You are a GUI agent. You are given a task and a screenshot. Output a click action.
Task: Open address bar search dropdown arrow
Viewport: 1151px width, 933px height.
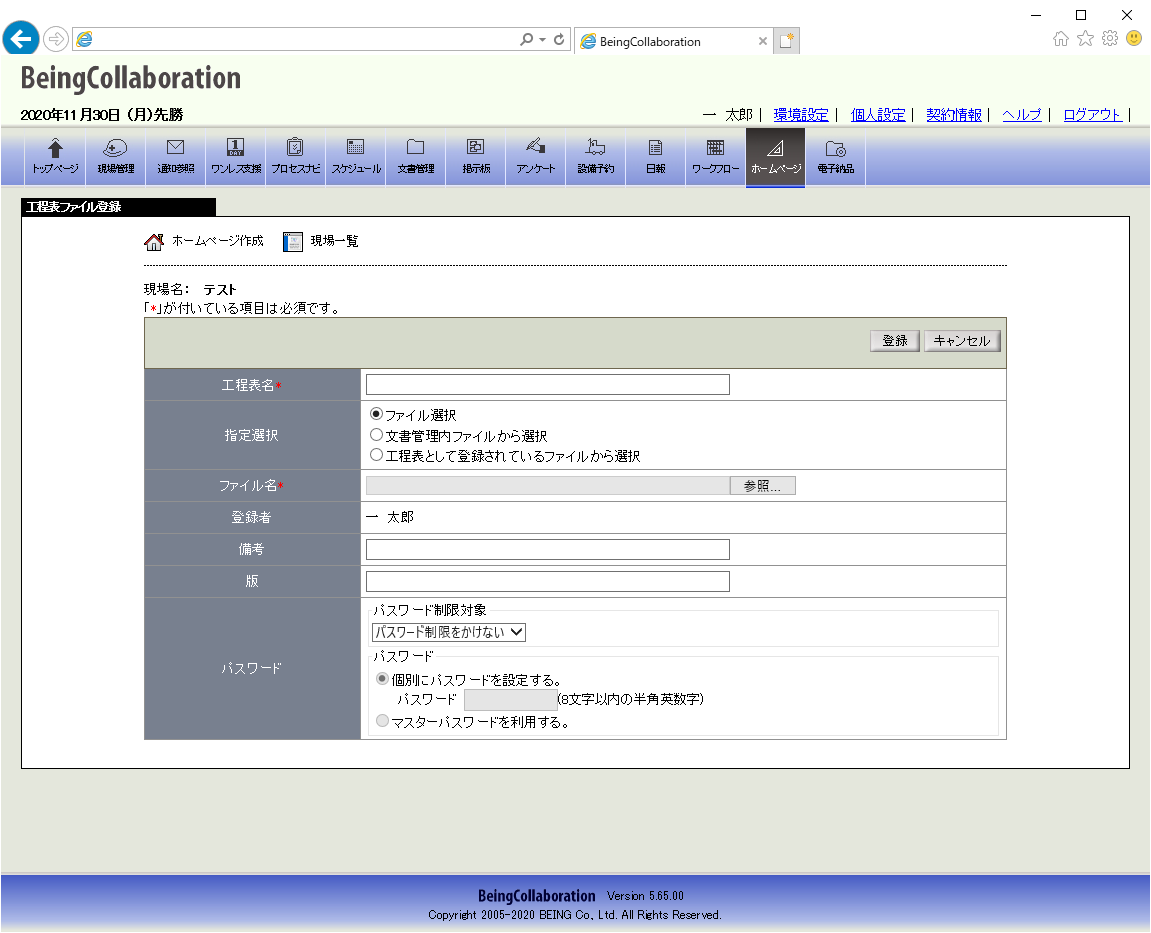pos(542,40)
